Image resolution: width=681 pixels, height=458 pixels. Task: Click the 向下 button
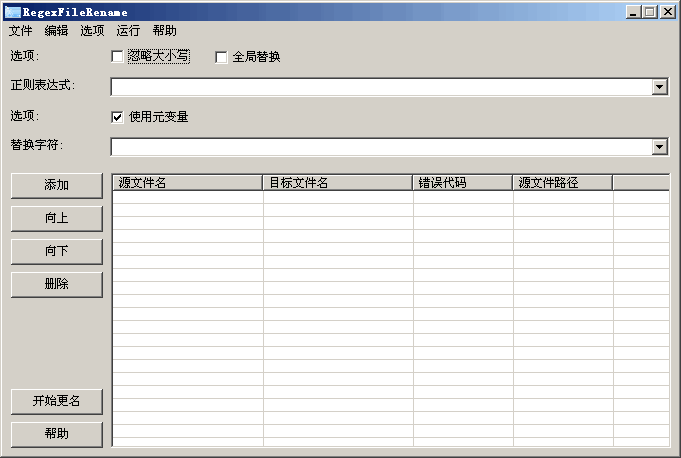57,251
